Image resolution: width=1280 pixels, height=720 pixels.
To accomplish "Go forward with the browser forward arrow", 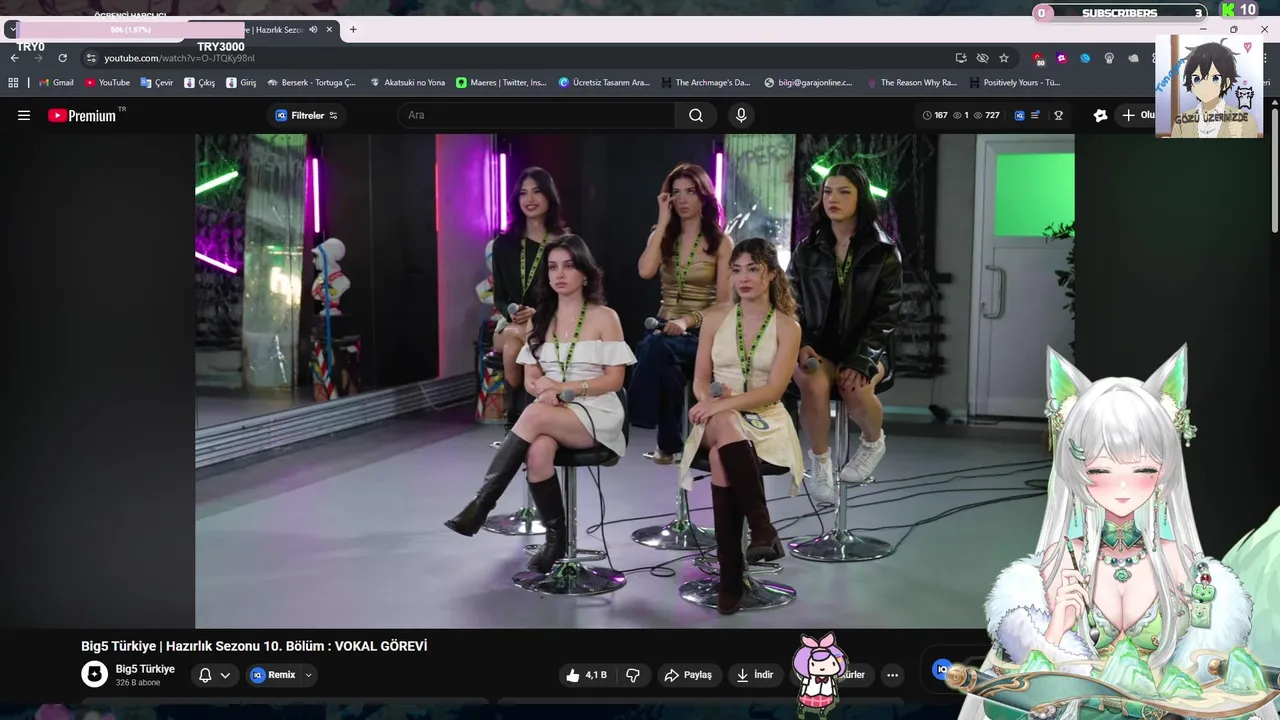I will coord(38,58).
